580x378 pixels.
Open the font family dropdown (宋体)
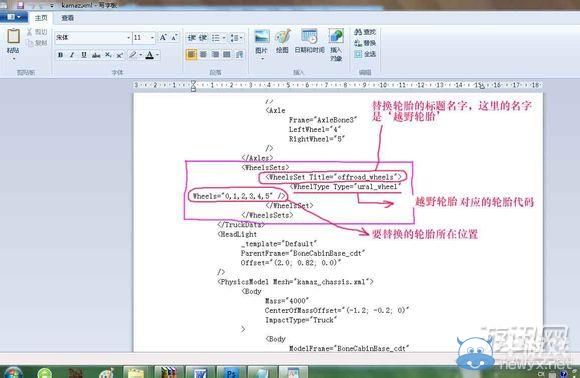pyautogui.click(x=93, y=37)
